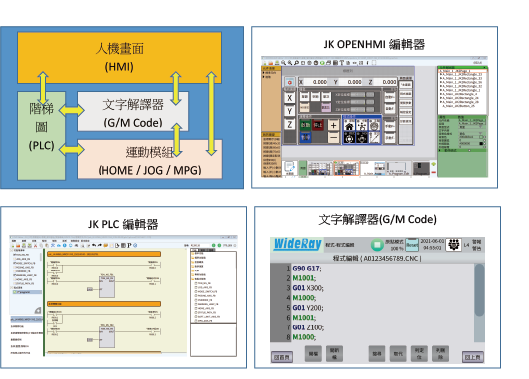Select the first orange rung header in PLC editor

pos(104,254)
